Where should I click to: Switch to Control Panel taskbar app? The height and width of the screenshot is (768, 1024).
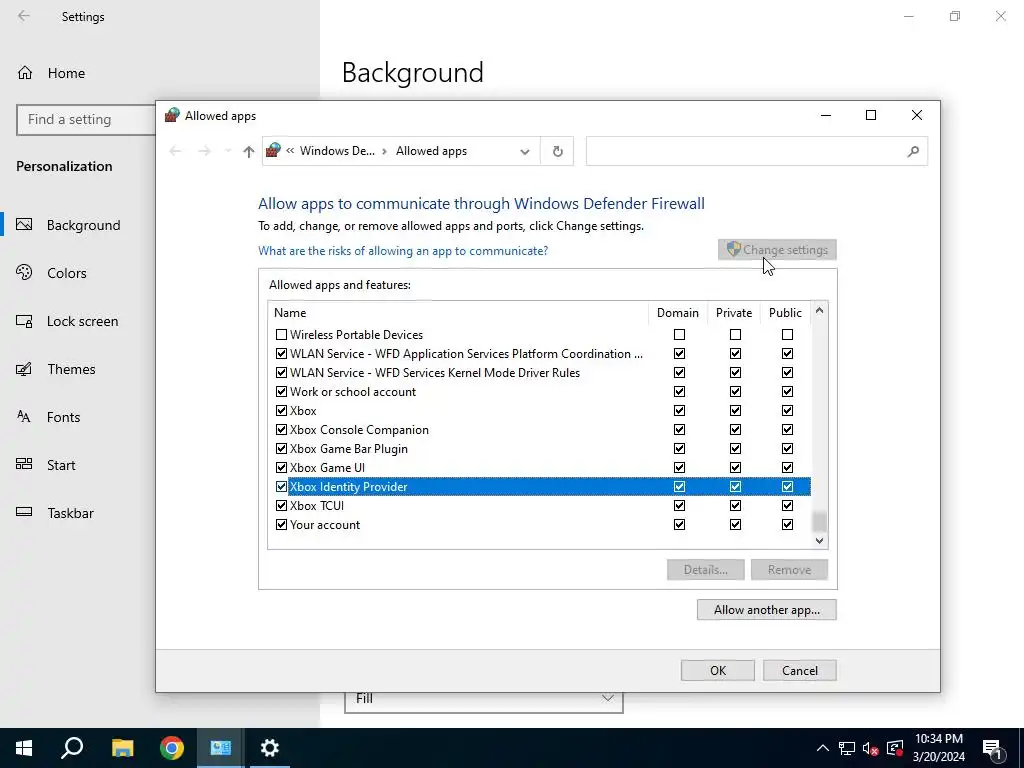221,748
